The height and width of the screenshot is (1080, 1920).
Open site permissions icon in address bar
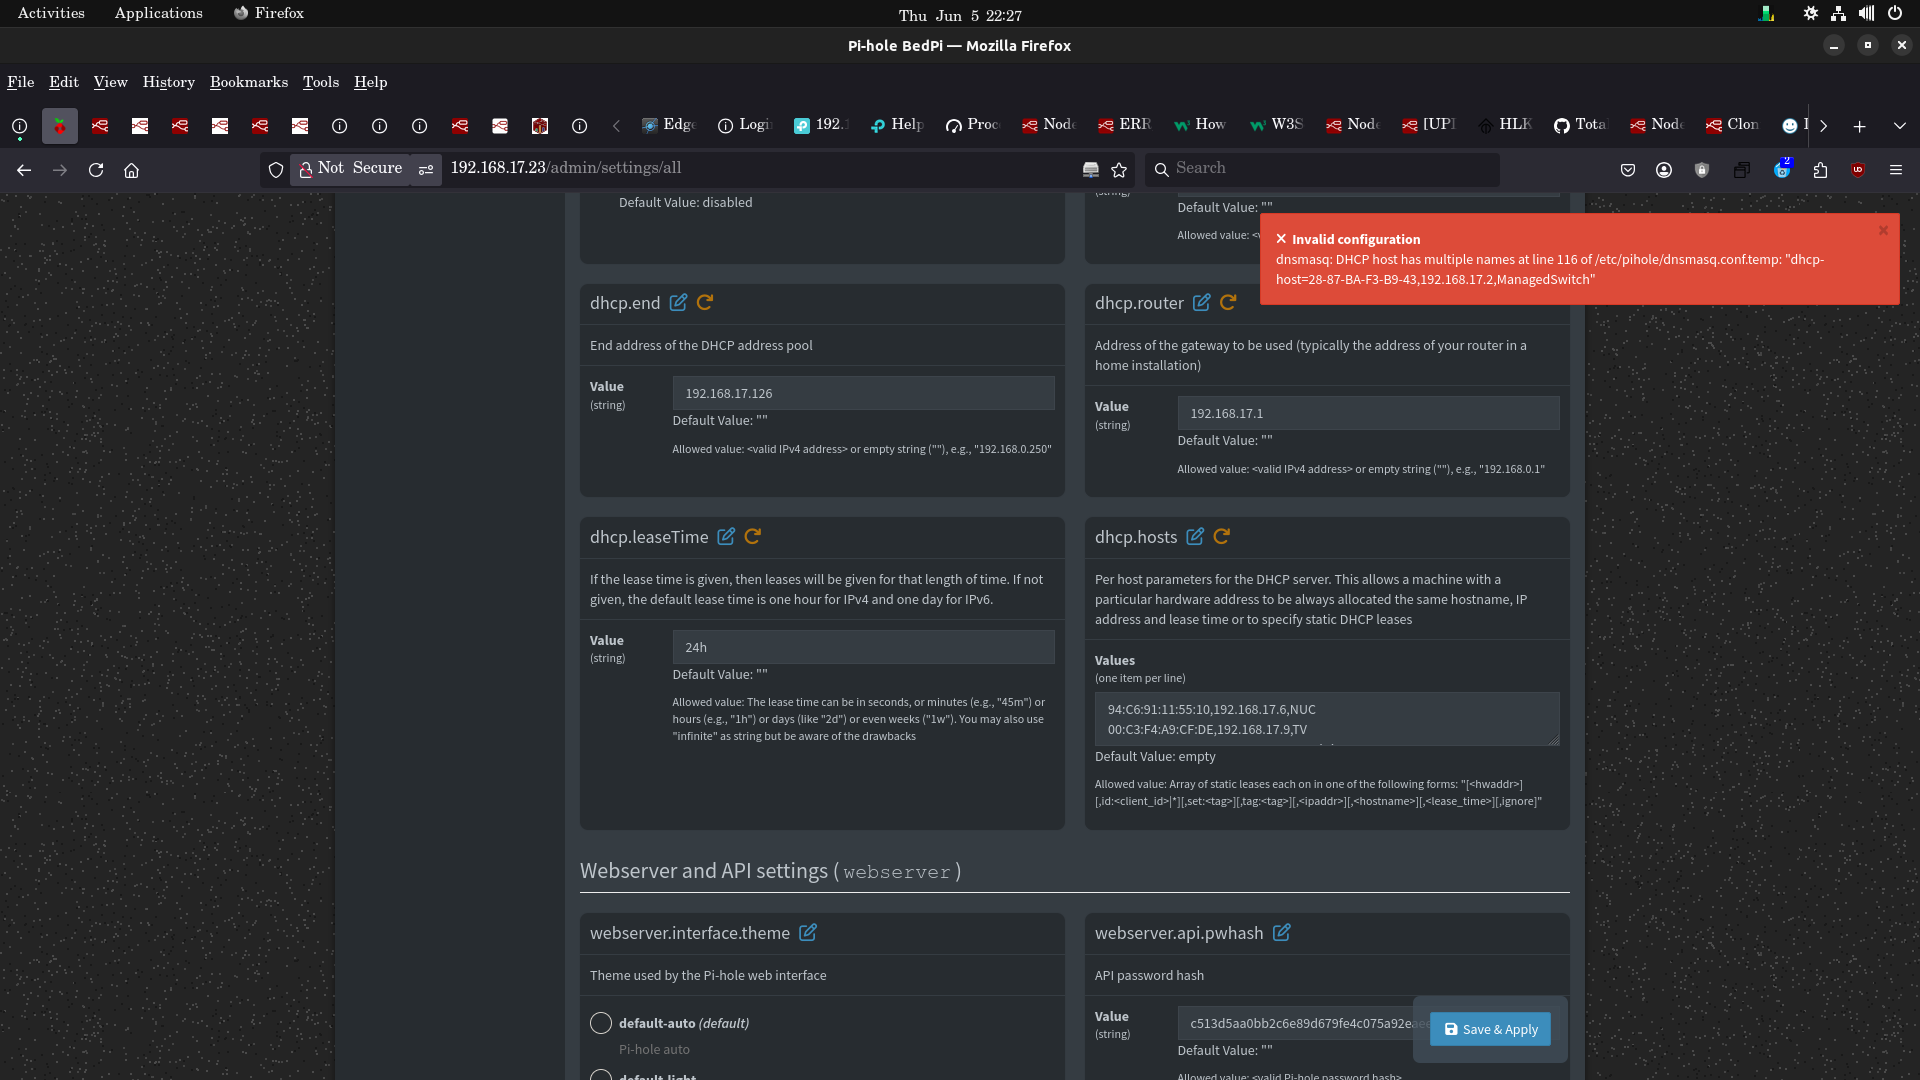426,170
